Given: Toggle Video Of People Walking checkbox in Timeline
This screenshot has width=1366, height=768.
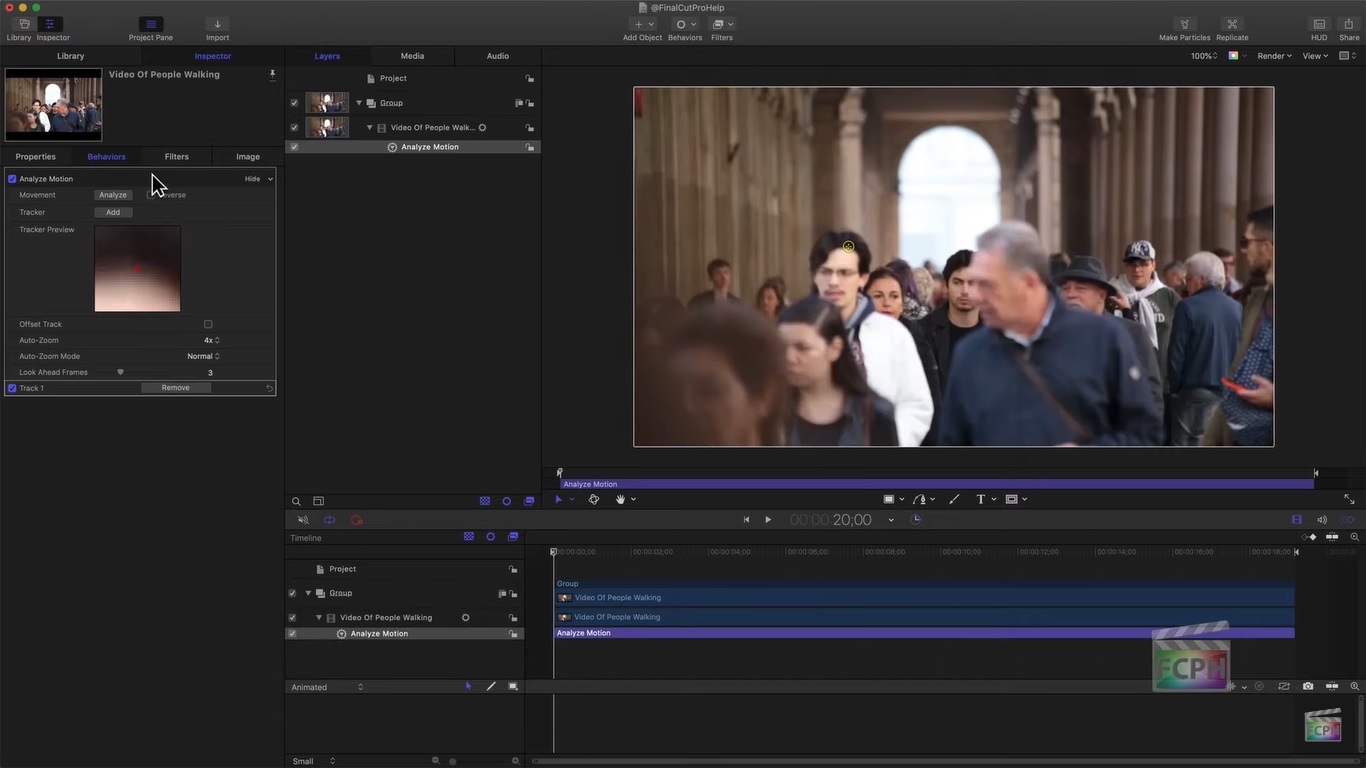Looking at the screenshot, I should click(x=292, y=618).
